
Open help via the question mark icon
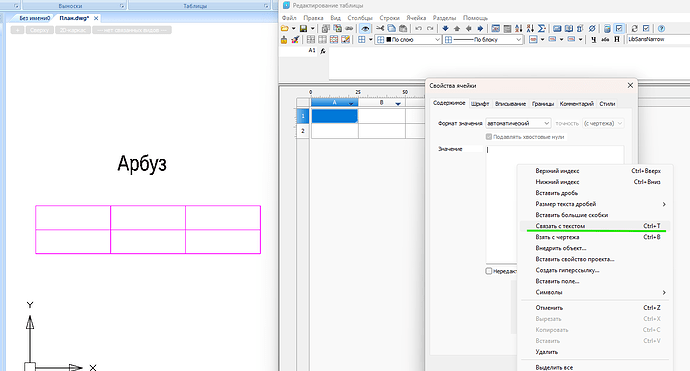point(661,29)
